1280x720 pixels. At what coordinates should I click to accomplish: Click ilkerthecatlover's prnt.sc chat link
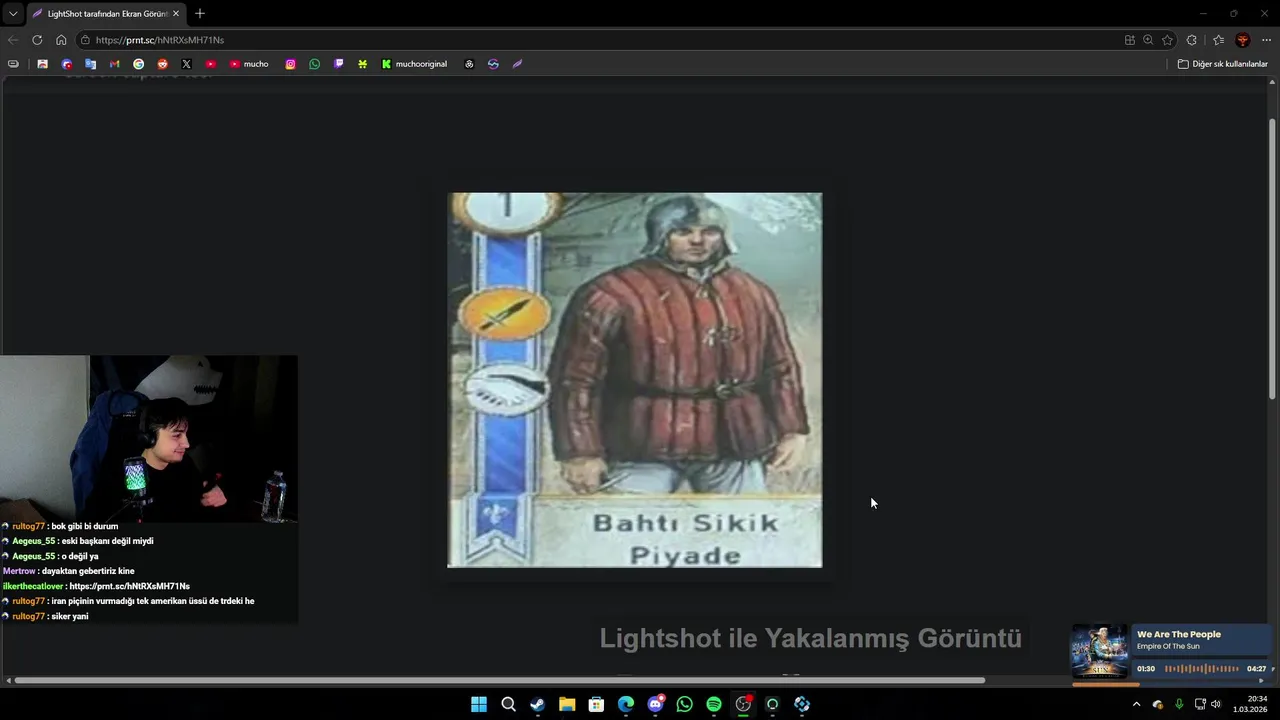[129, 586]
